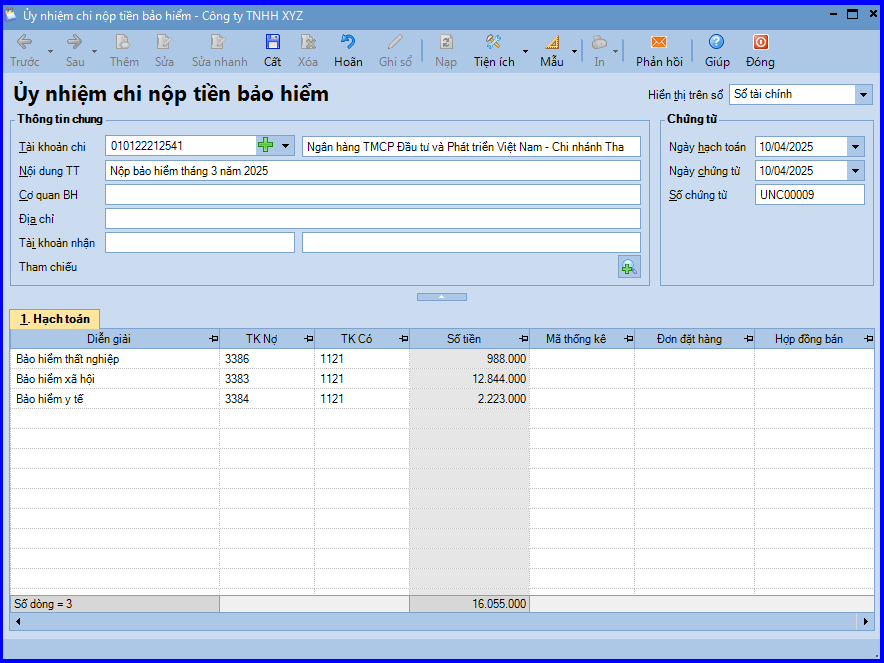Pin the TK Có column

coord(403,339)
